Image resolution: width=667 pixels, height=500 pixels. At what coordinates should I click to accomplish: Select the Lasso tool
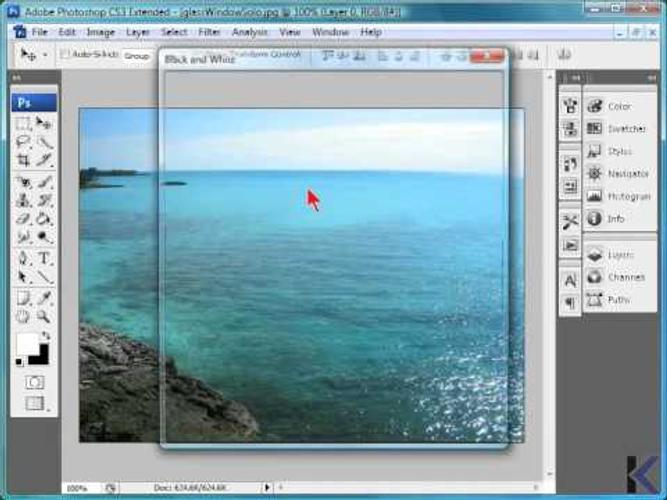[23, 142]
